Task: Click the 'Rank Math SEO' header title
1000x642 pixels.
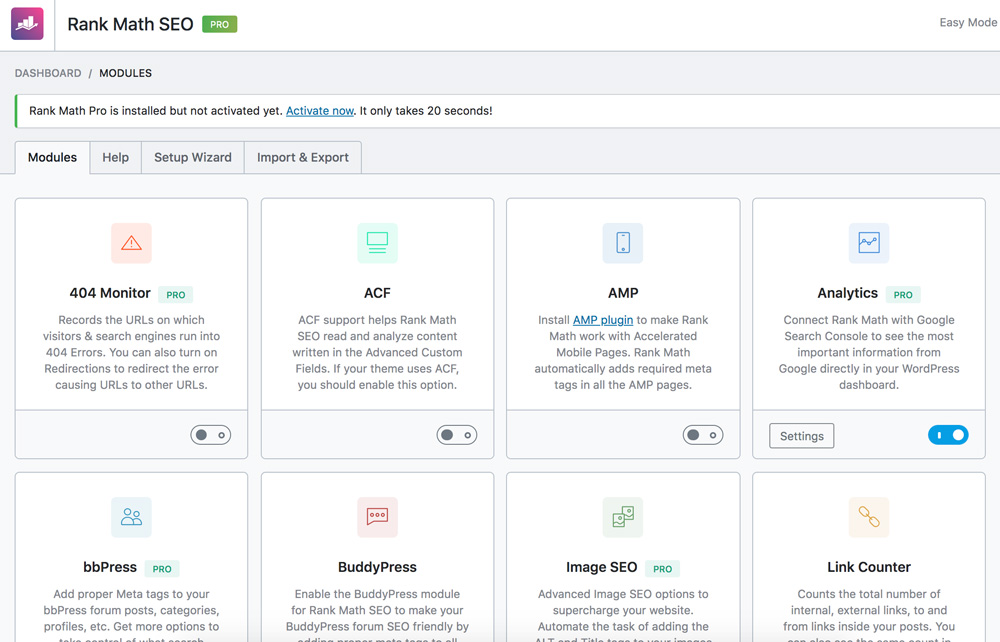Action: point(130,24)
